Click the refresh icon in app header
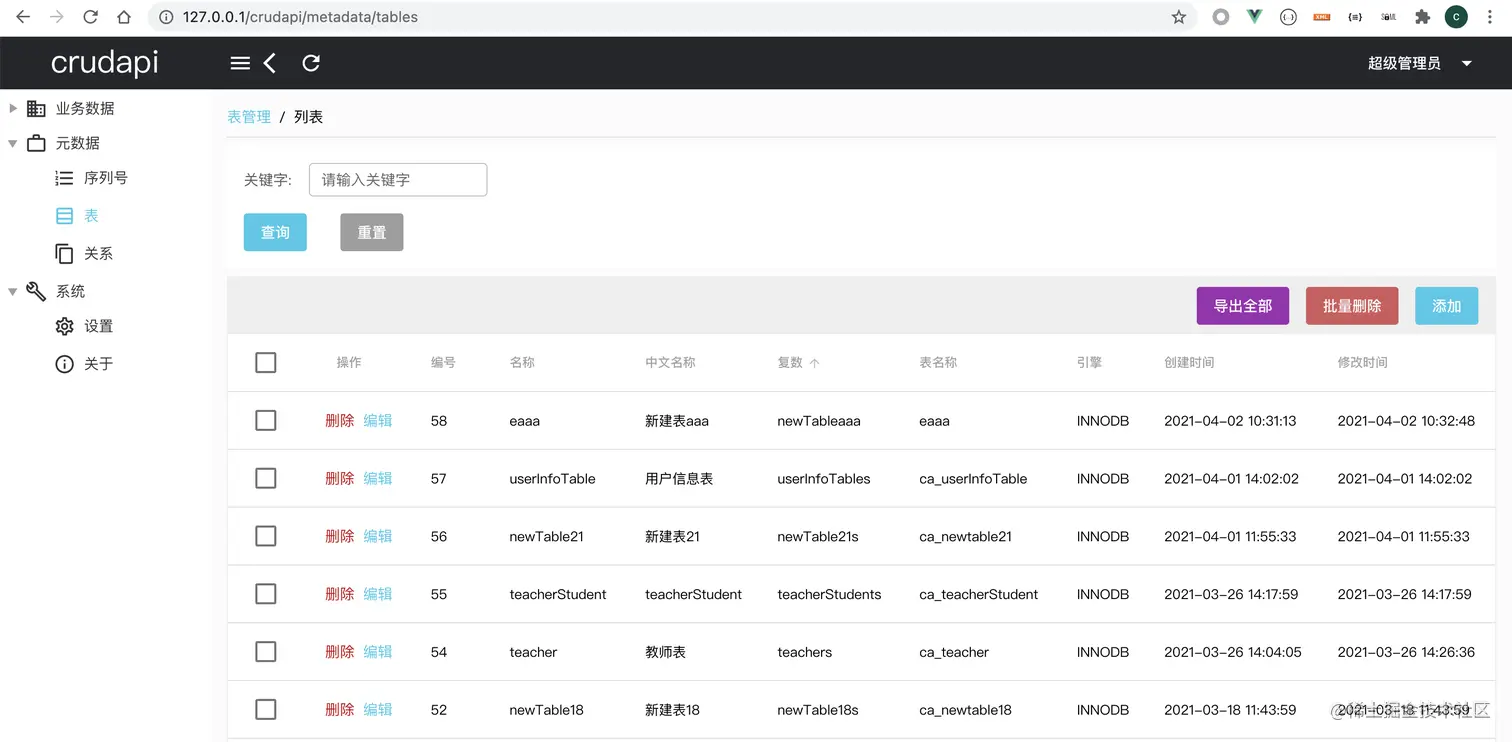The height and width of the screenshot is (742, 1512). click(x=311, y=63)
